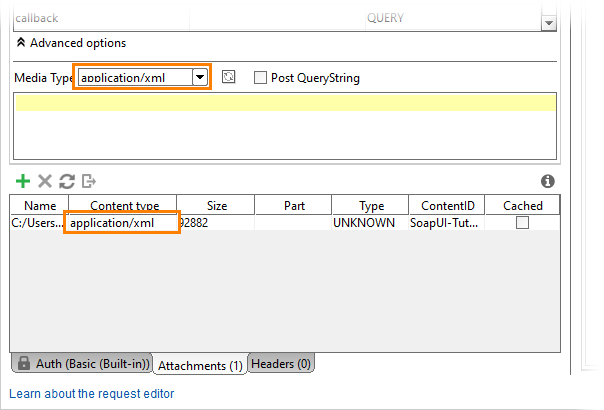This screenshot has width=604, height=410.
Task: Toggle the Cached checkbox for the attachment
Action: [522, 223]
